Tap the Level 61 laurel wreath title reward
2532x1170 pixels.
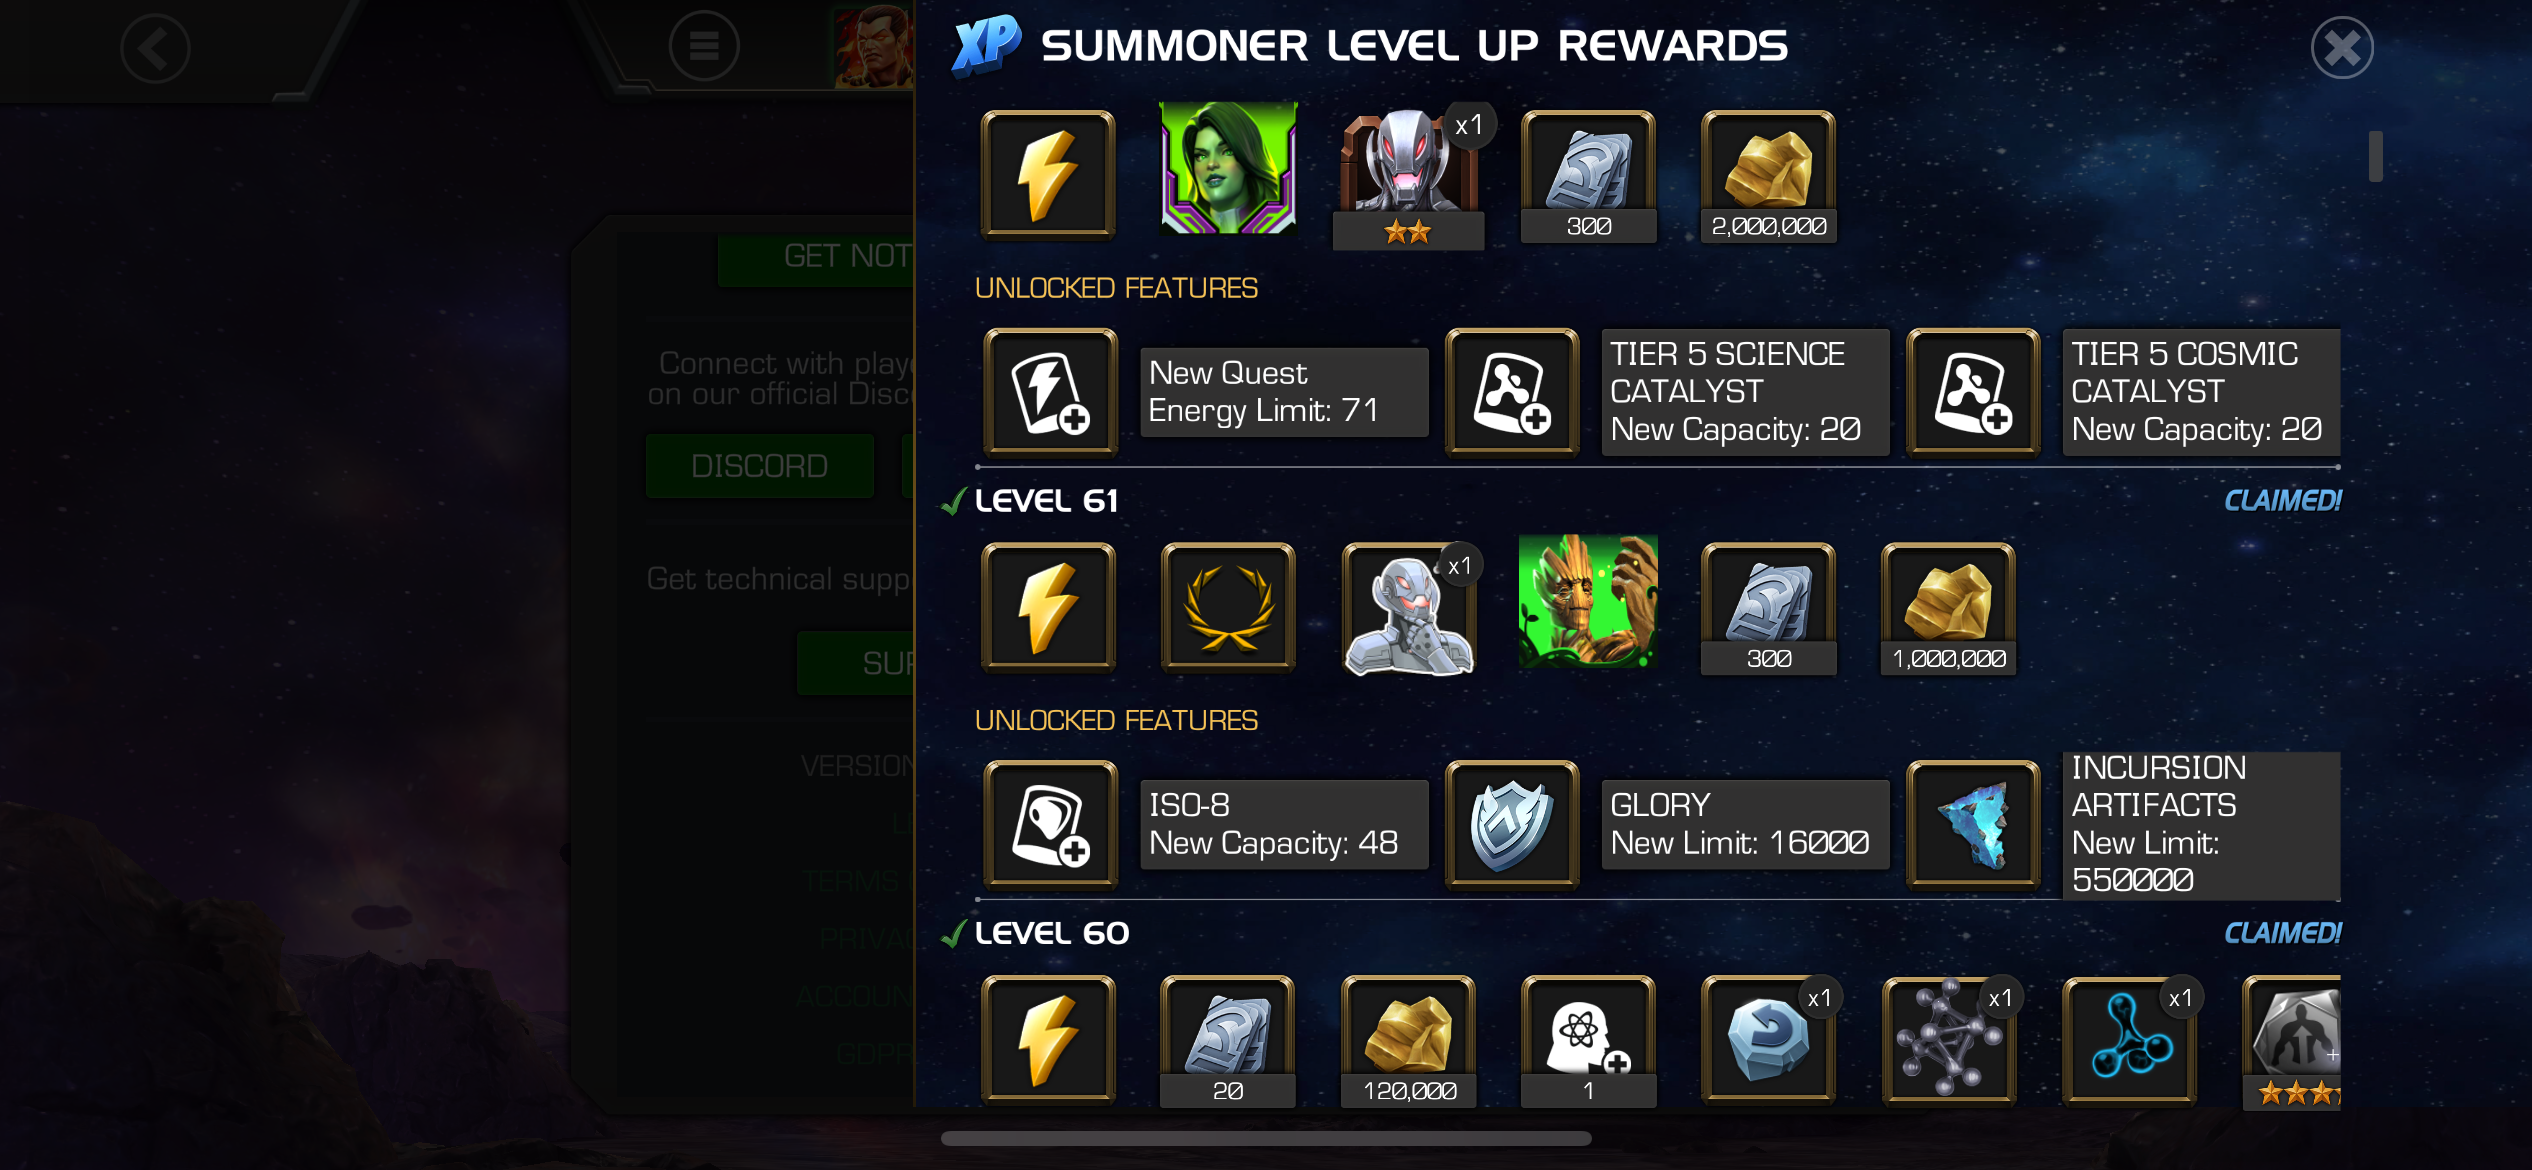1228,608
